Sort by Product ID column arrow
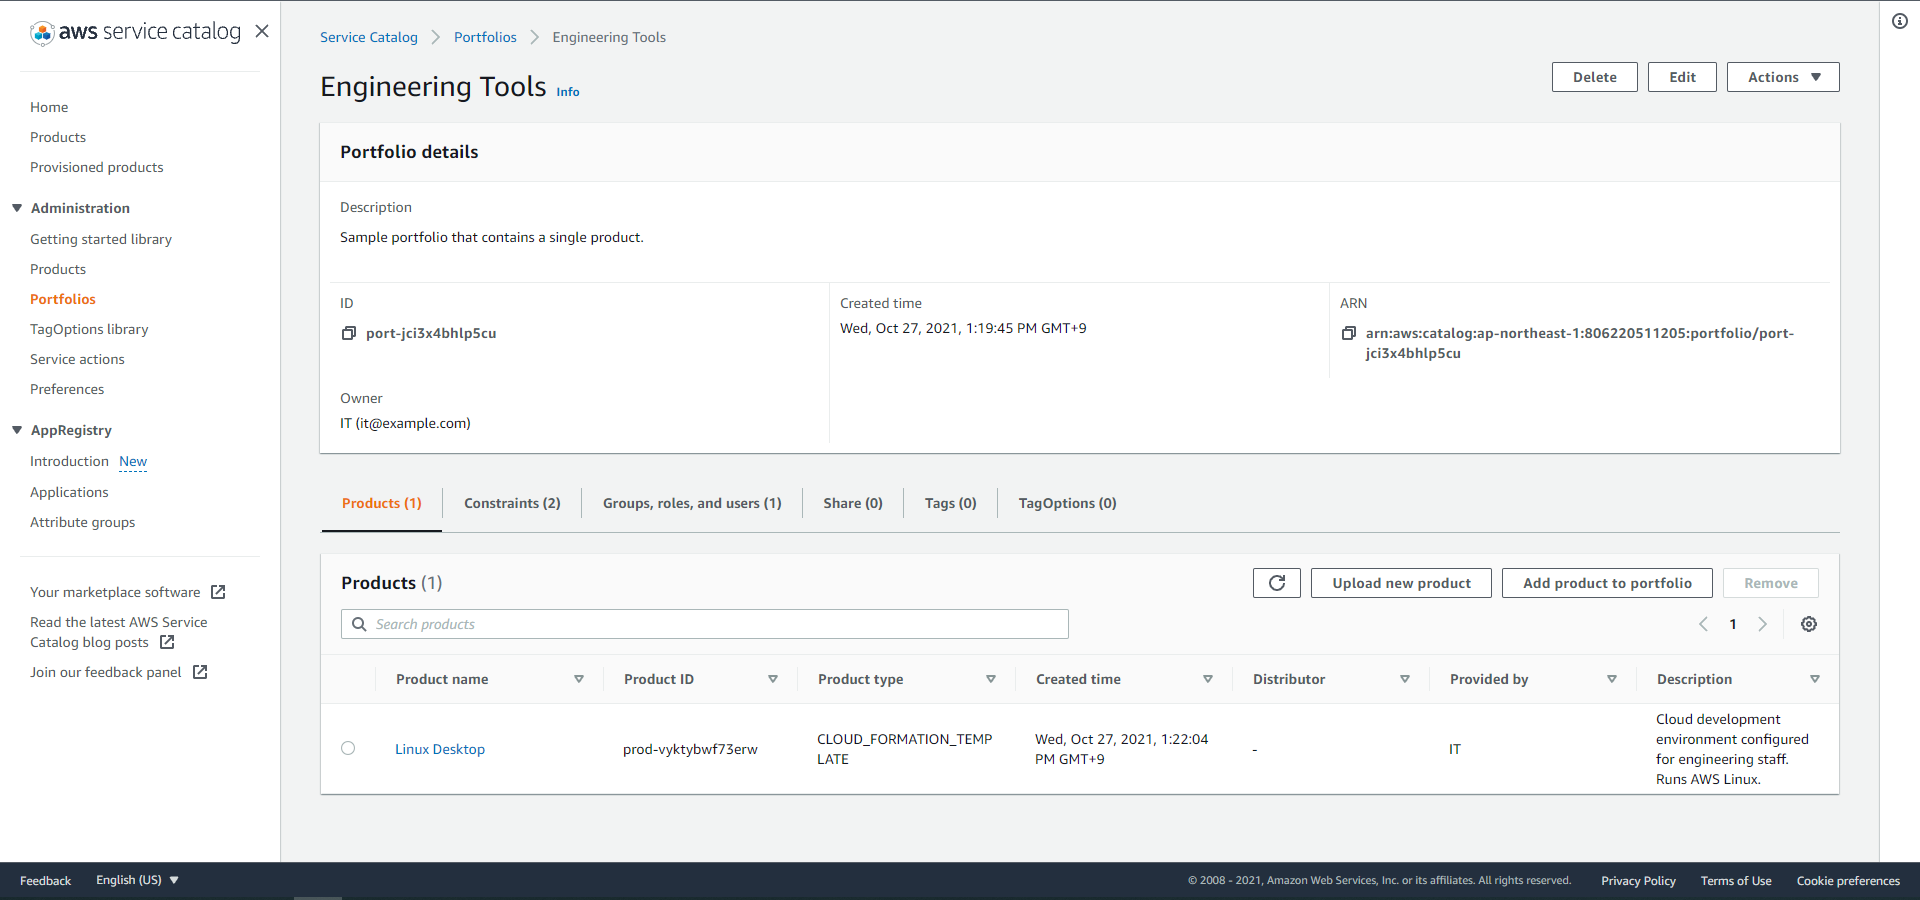 773,679
